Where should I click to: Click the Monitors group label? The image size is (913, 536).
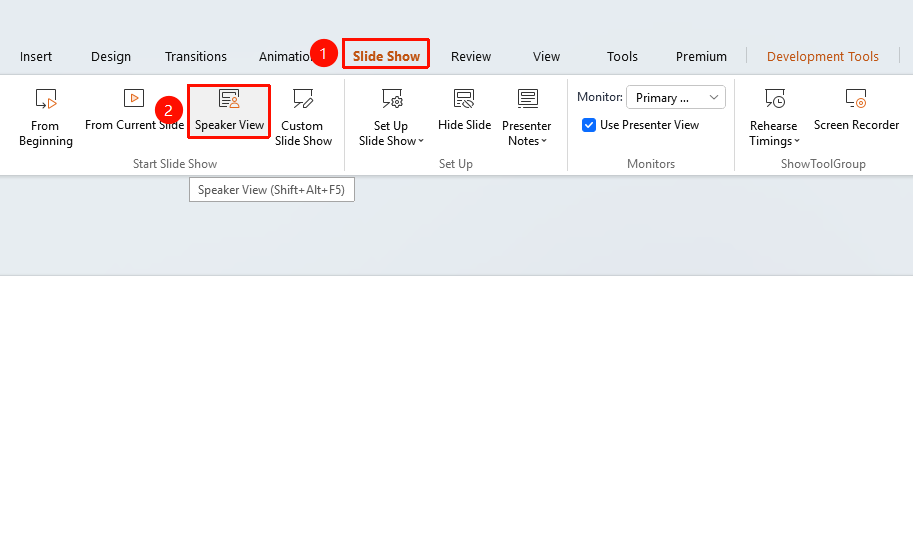[x=651, y=164]
